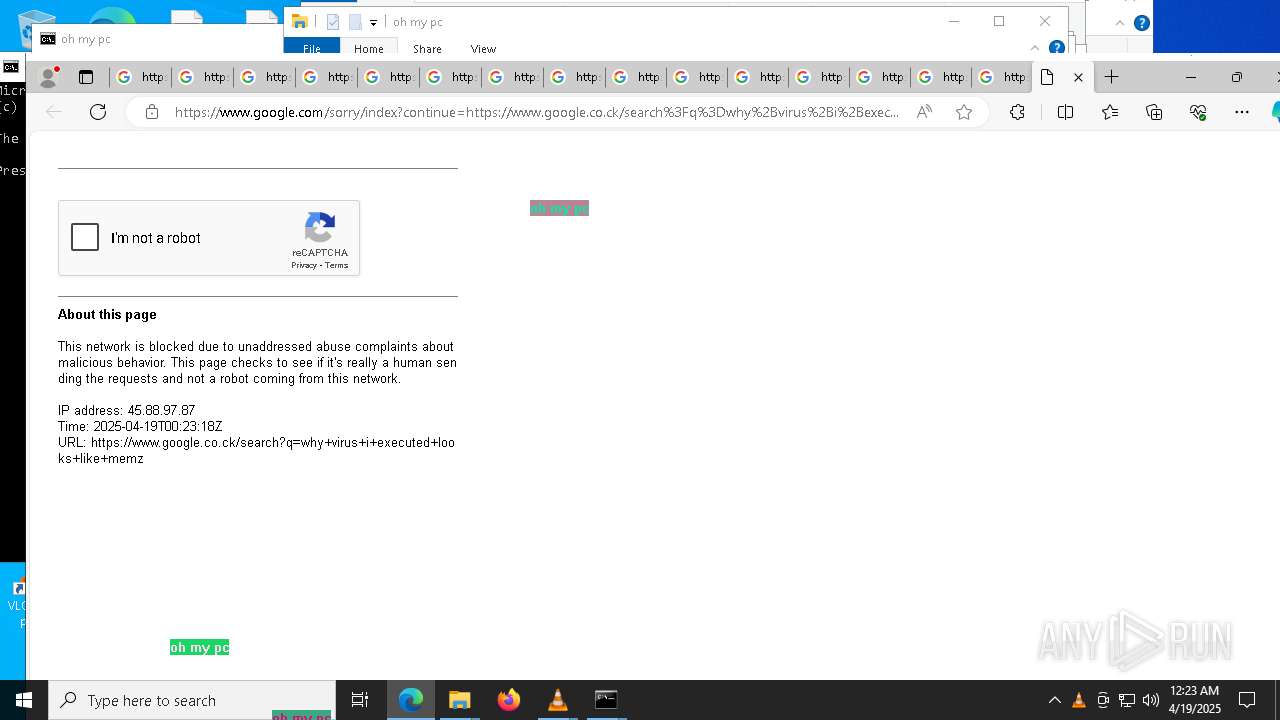Viewport: 1280px width, 720px height.
Task: Open Edge Favorites list
Action: point(1110,112)
